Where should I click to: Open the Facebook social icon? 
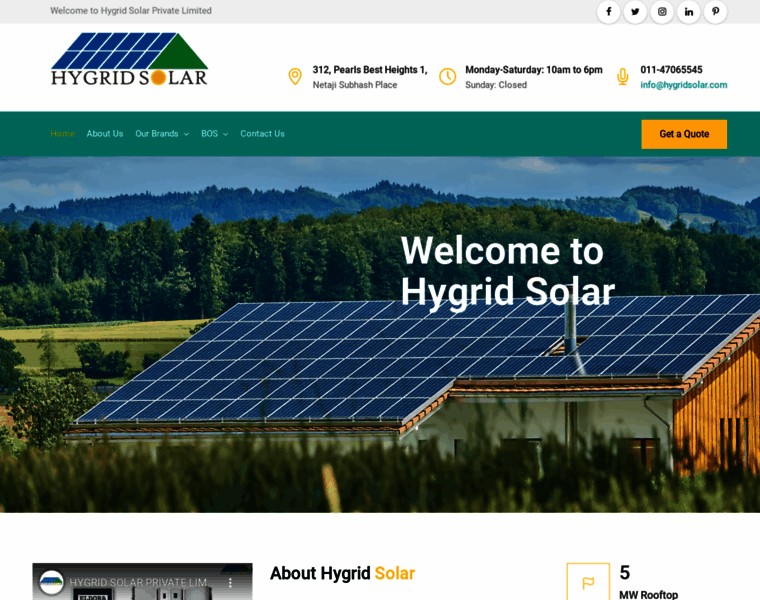click(608, 12)
